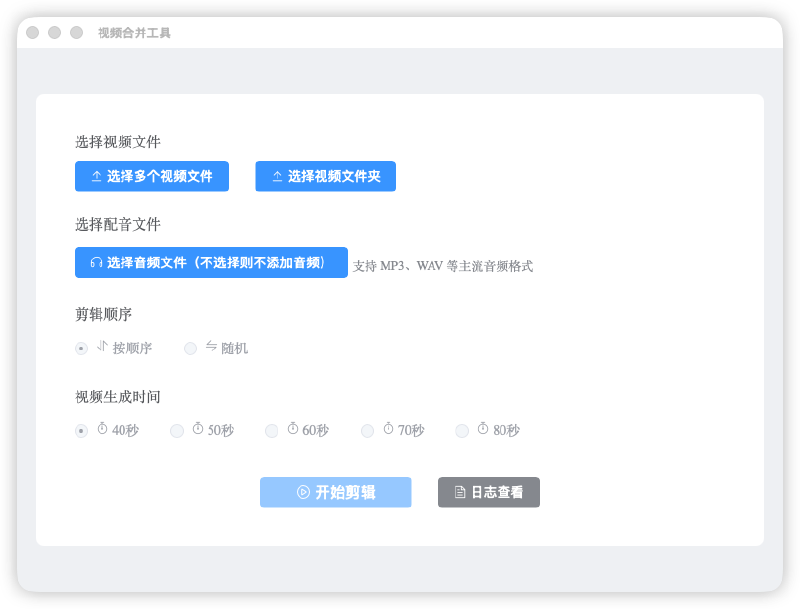Choose 80秒 video duration radio

point(462,431)
